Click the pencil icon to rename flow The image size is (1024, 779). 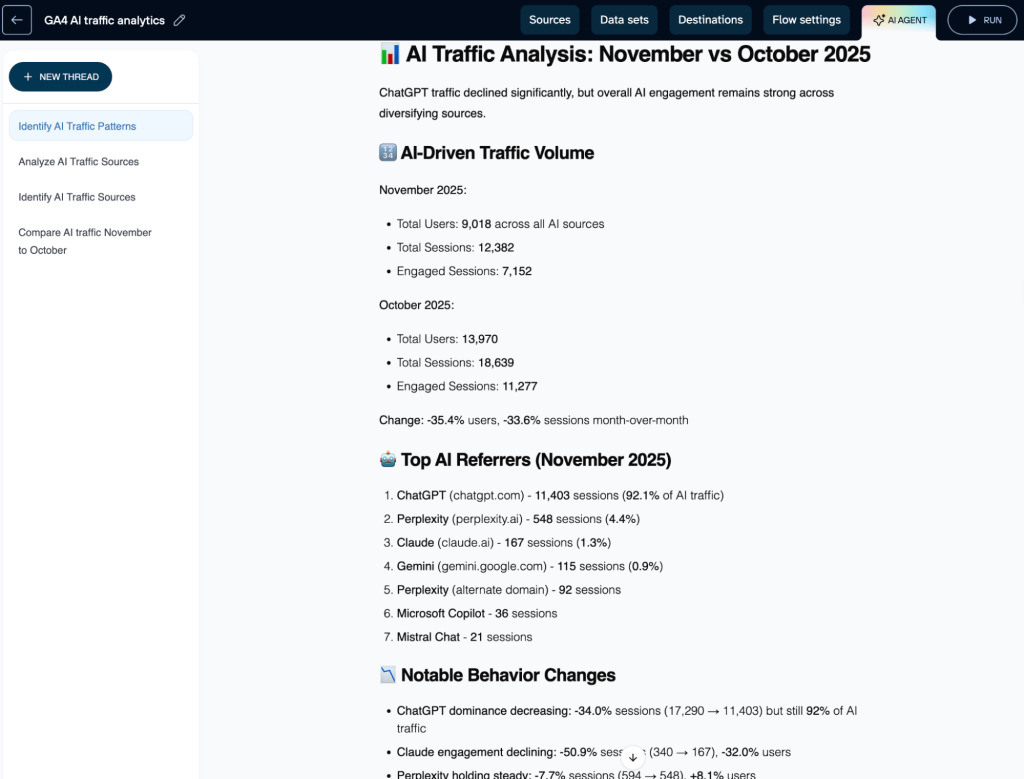pyautogui.click(x=179, y=20)
